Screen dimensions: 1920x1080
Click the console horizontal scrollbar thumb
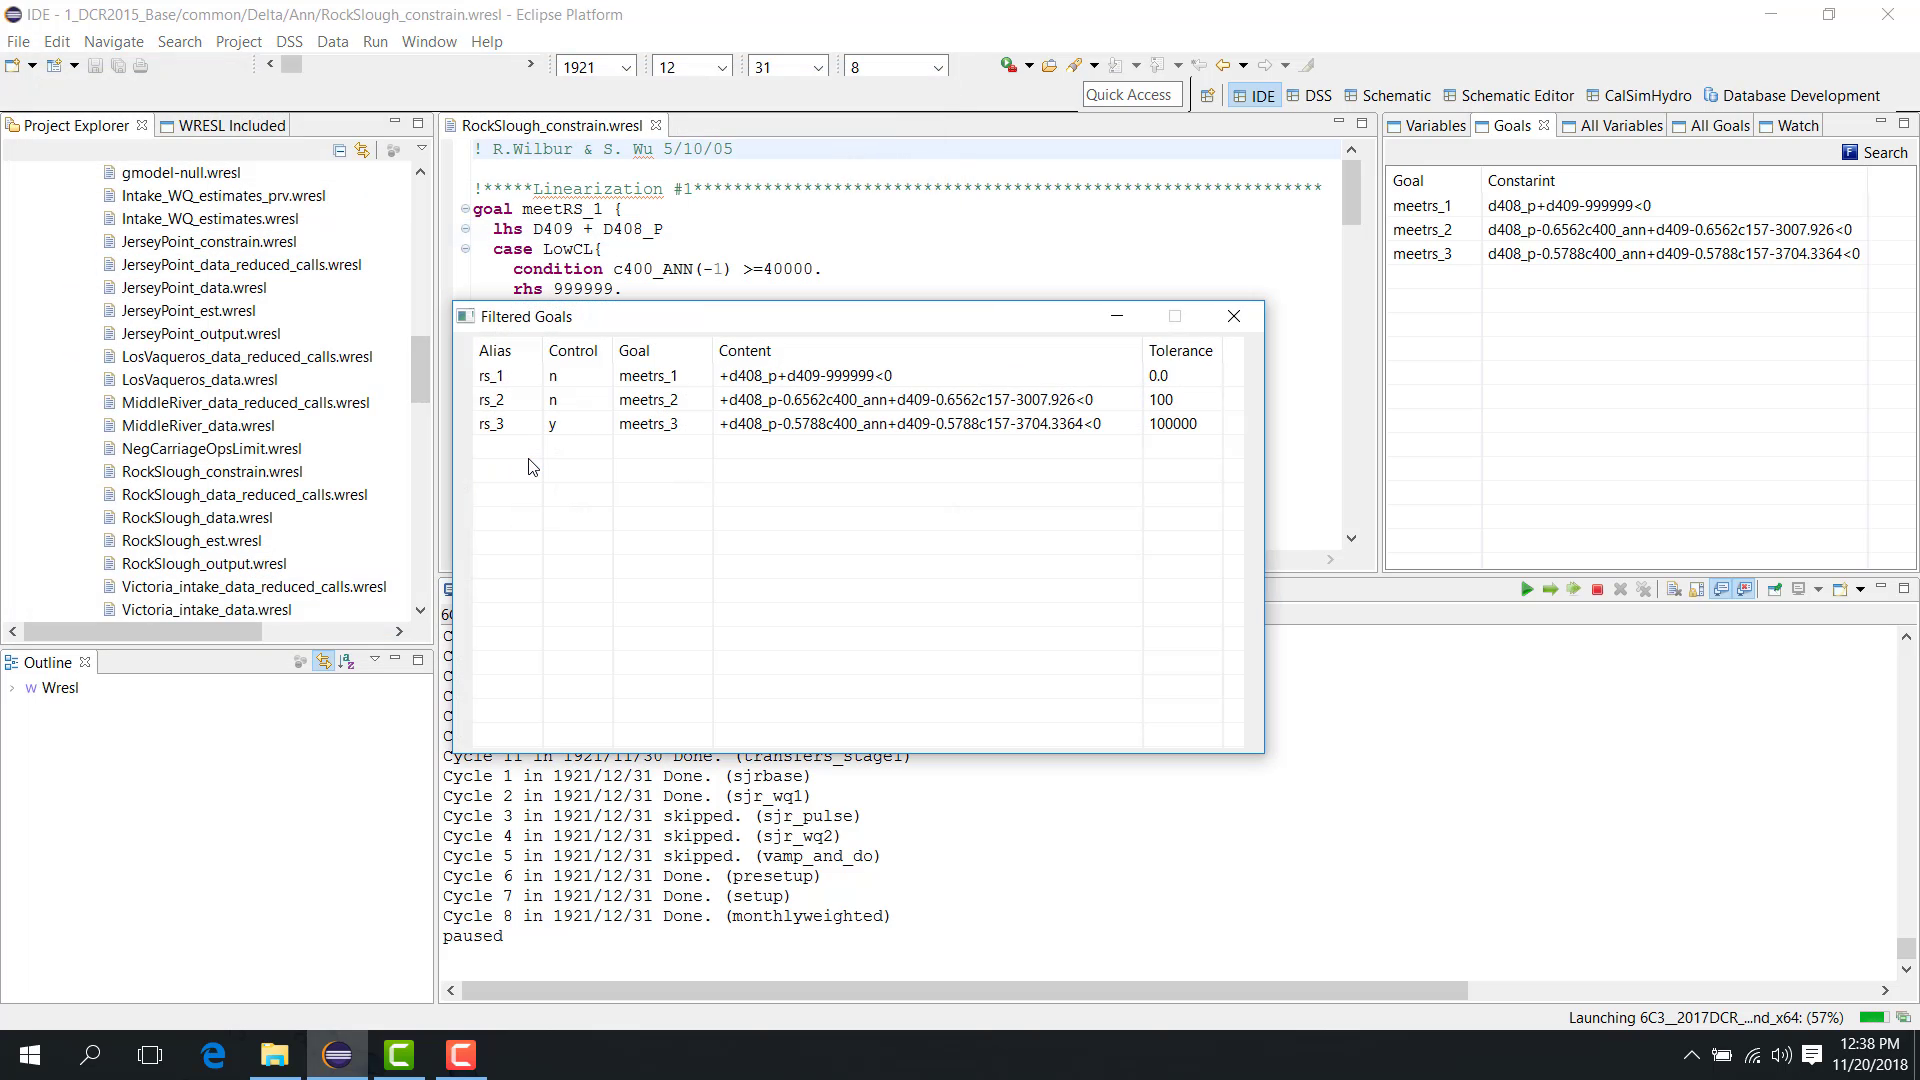tap(964, 990)
